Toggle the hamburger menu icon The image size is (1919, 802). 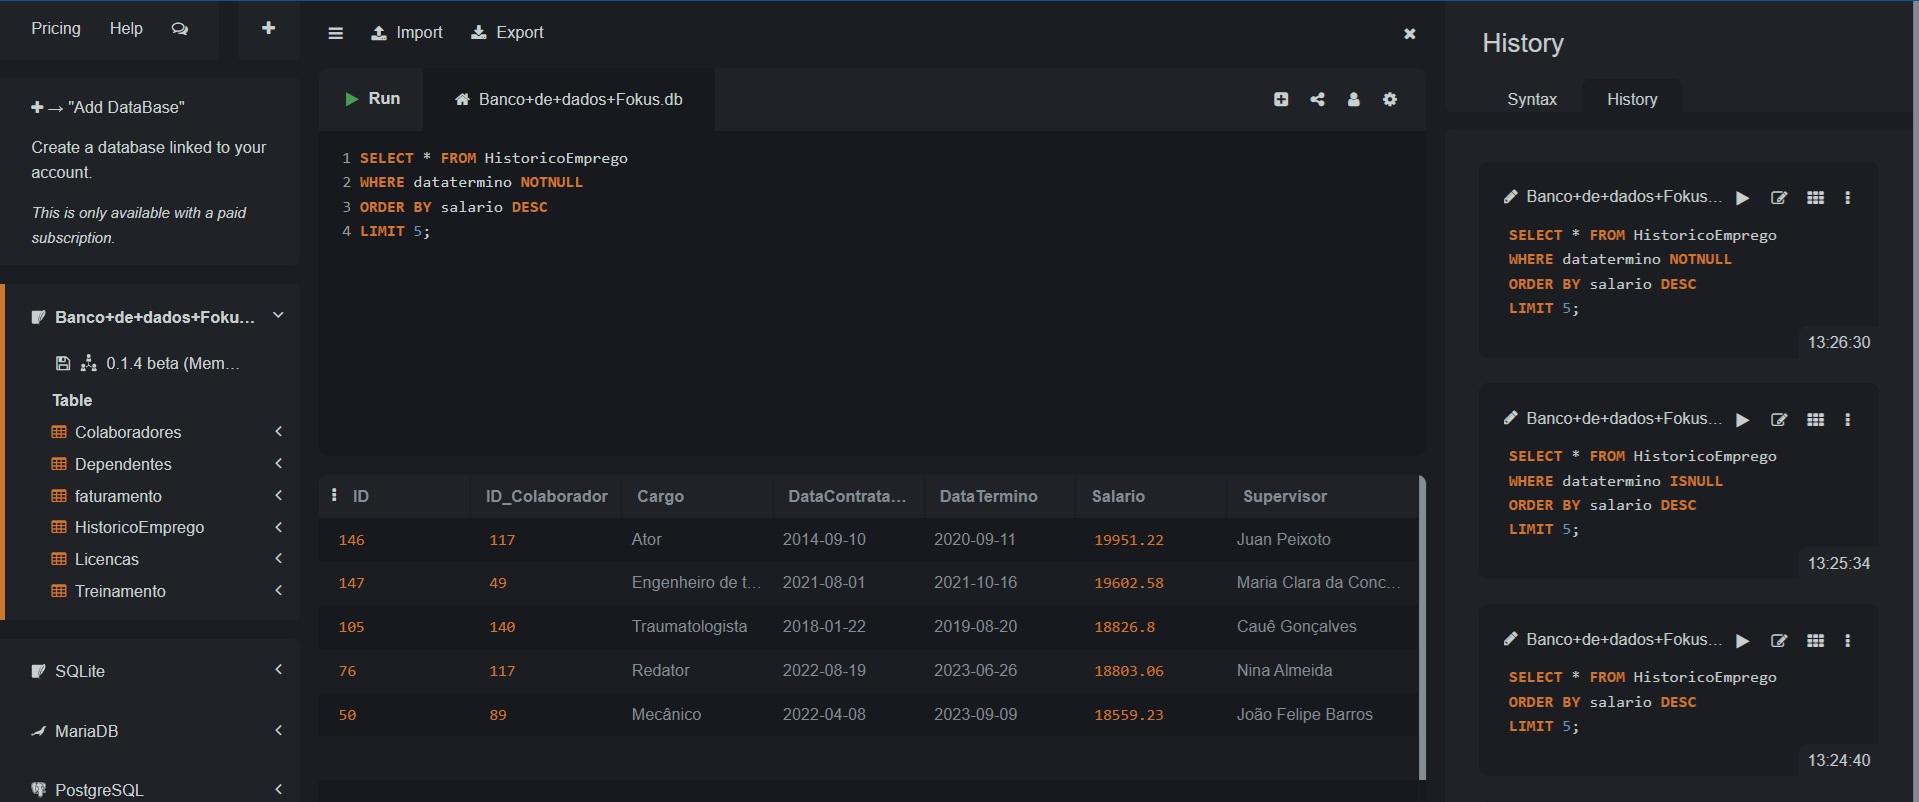coord(336,33)
